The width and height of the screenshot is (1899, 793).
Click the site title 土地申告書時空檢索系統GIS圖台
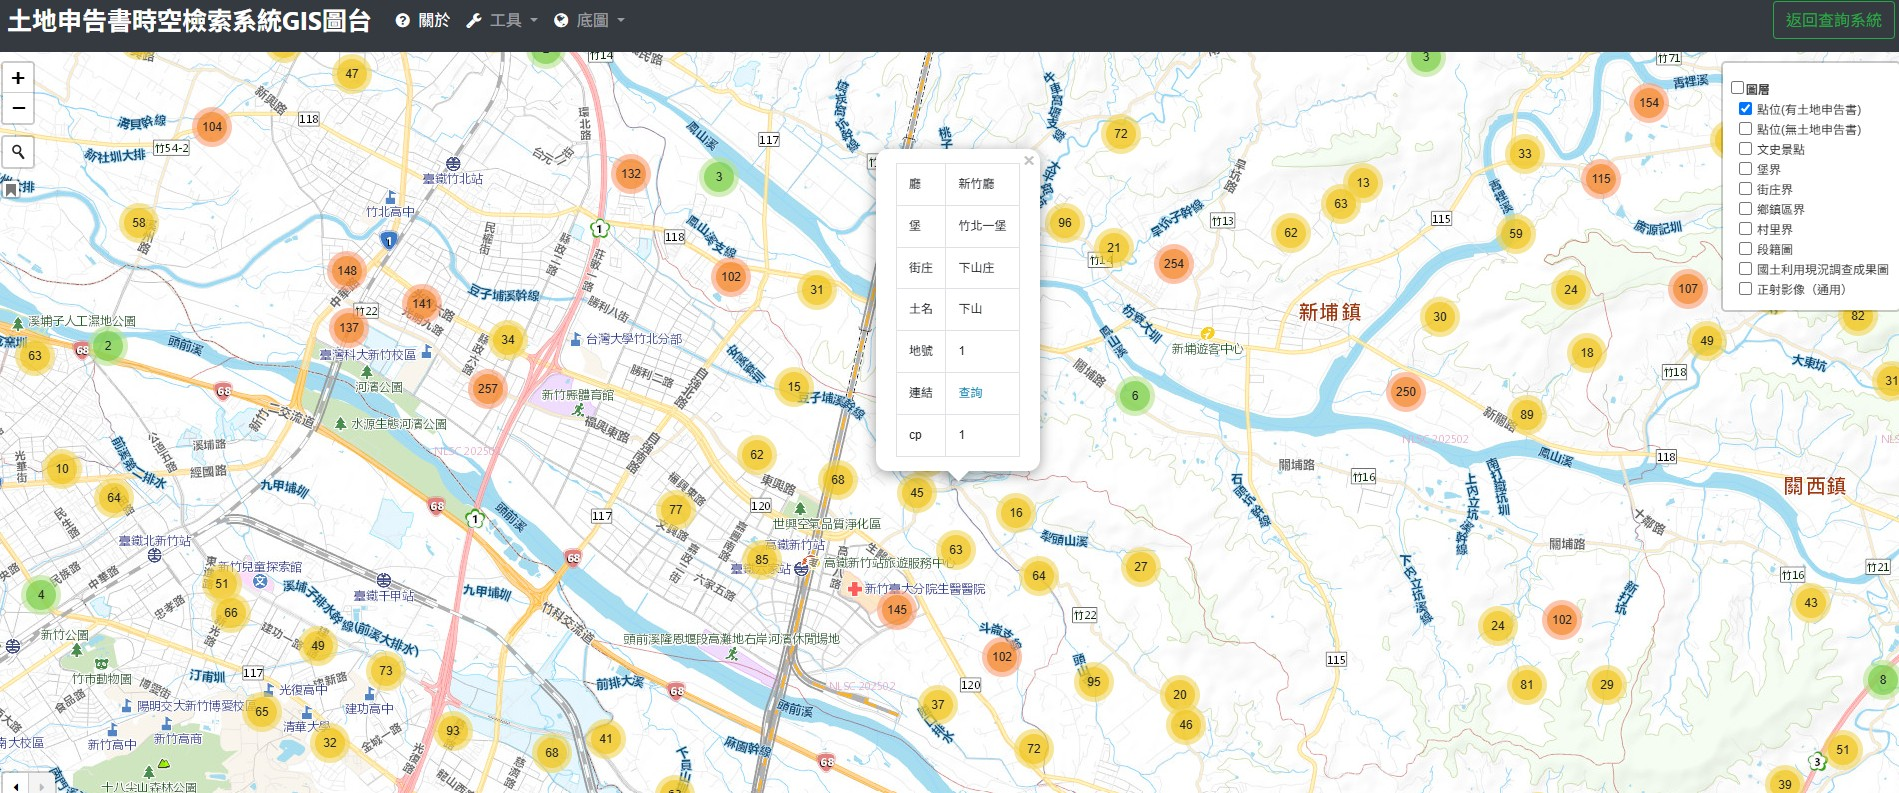pyautogui.click(x=189, y=20)
